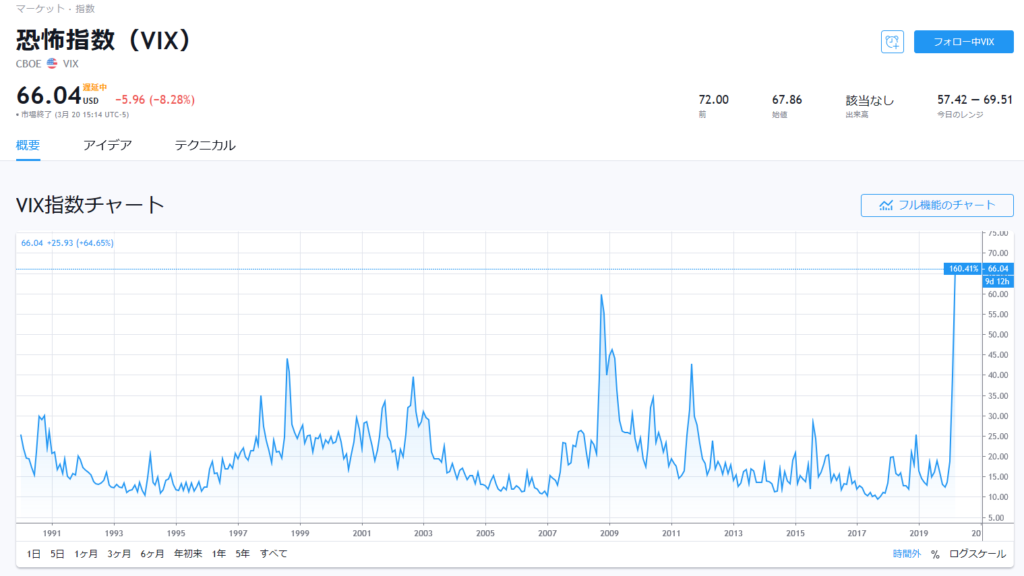Switch to the アイデア tab
Viewport: 1024px width, 576px height.
click(107, 145)
